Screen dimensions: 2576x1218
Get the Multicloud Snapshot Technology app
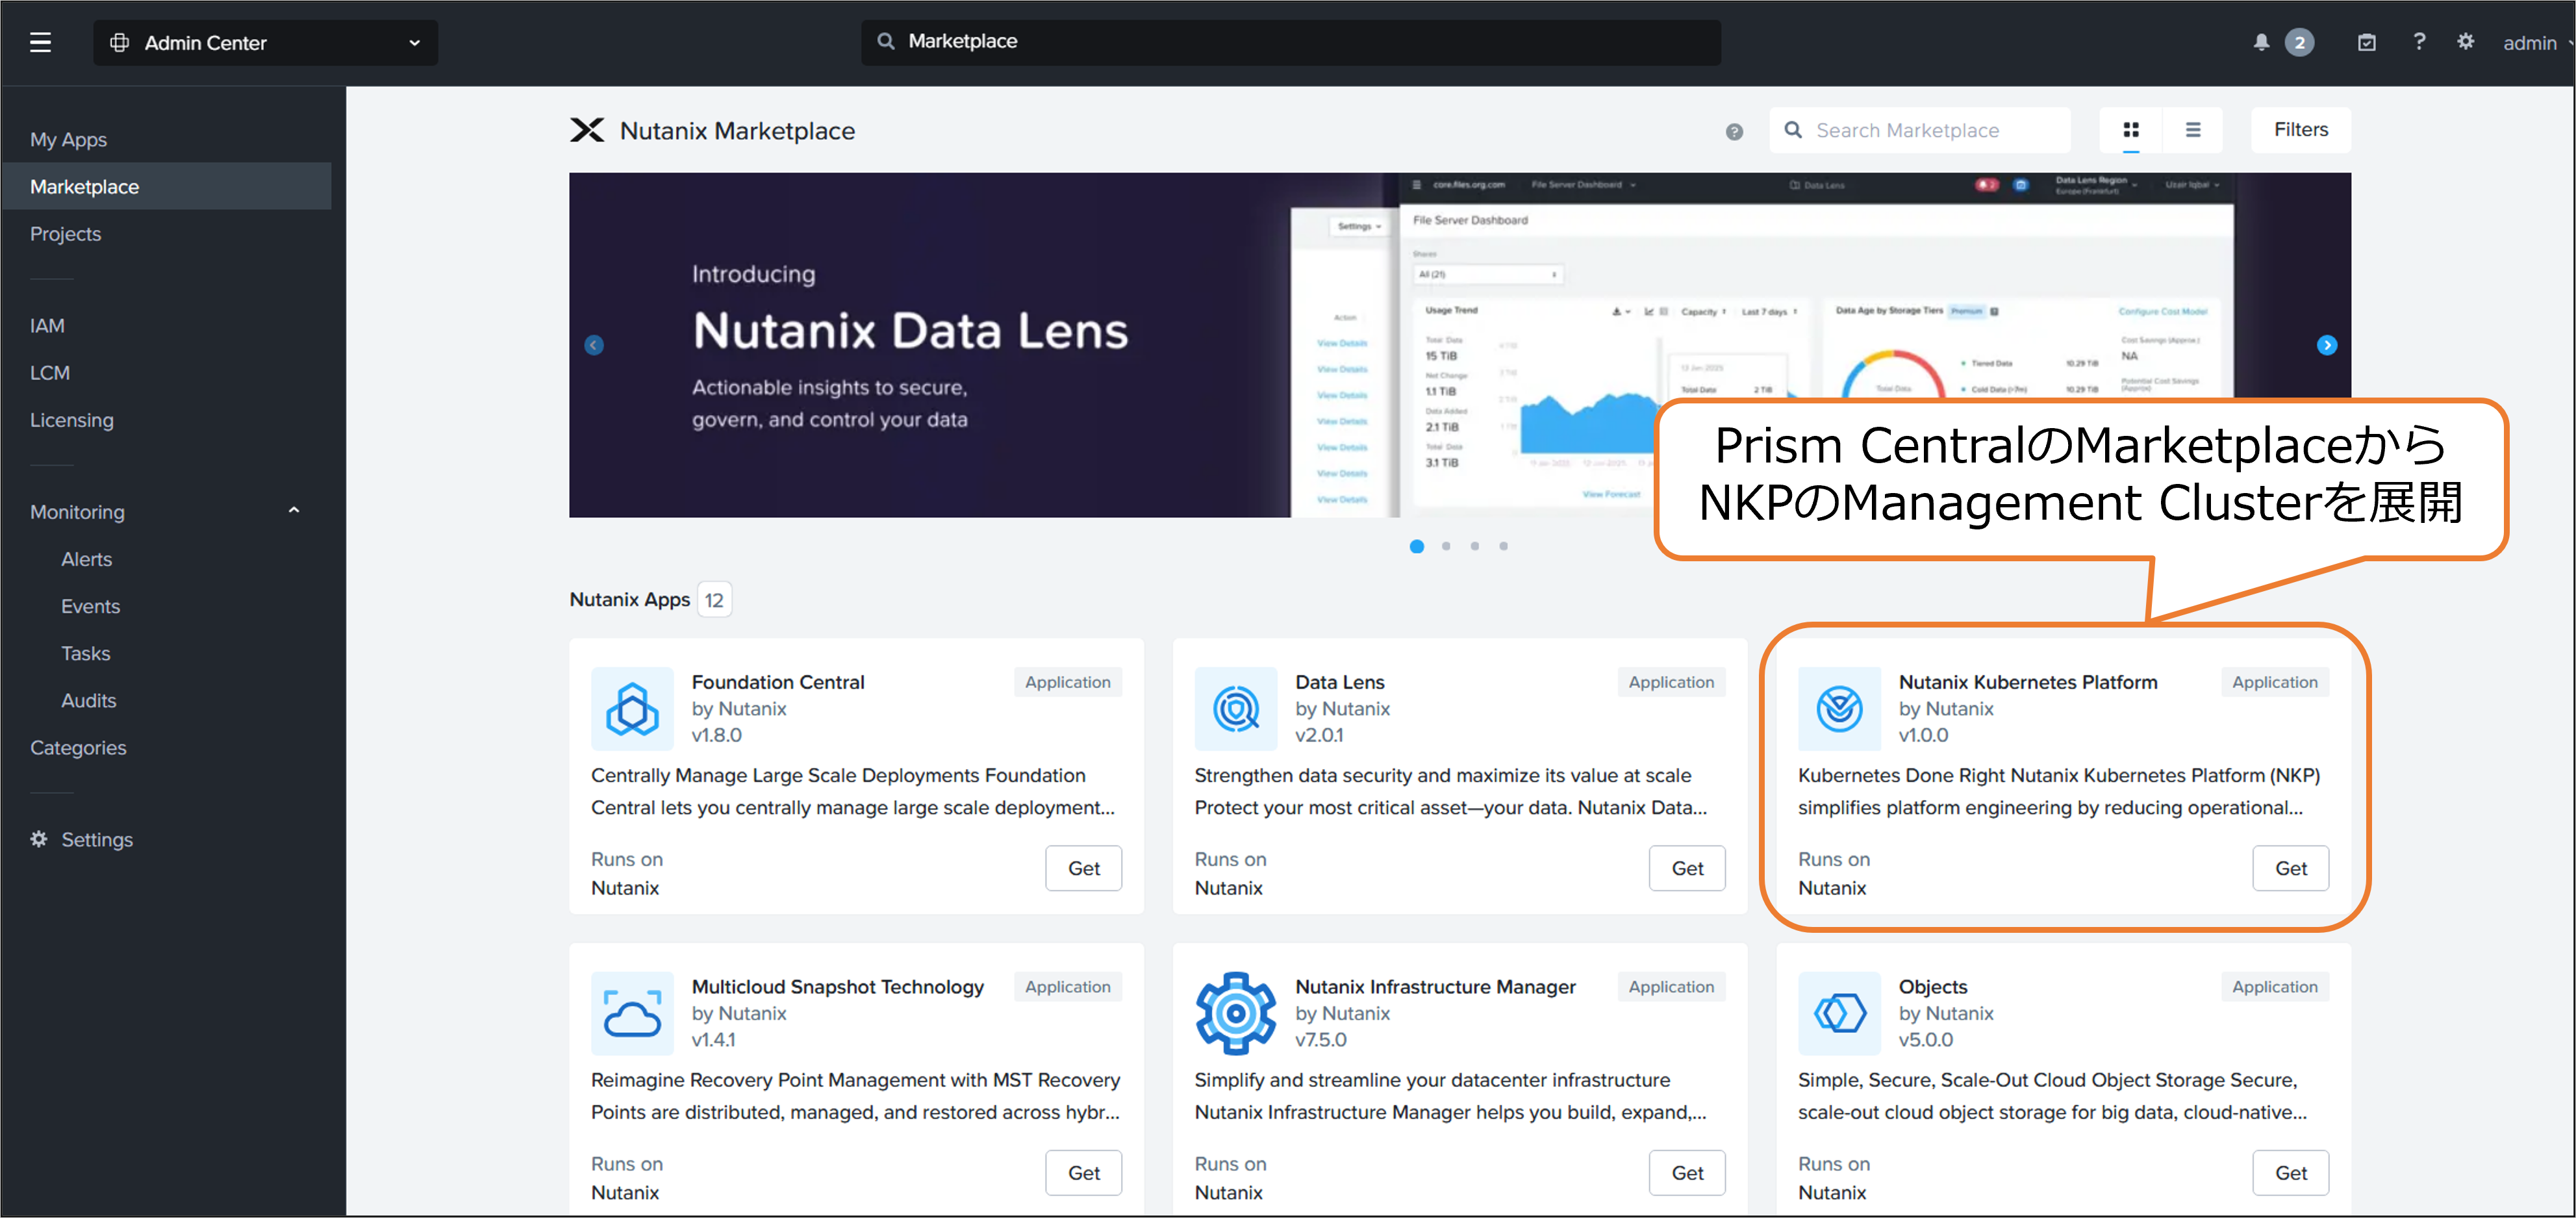click(x=1083, y=1173)
